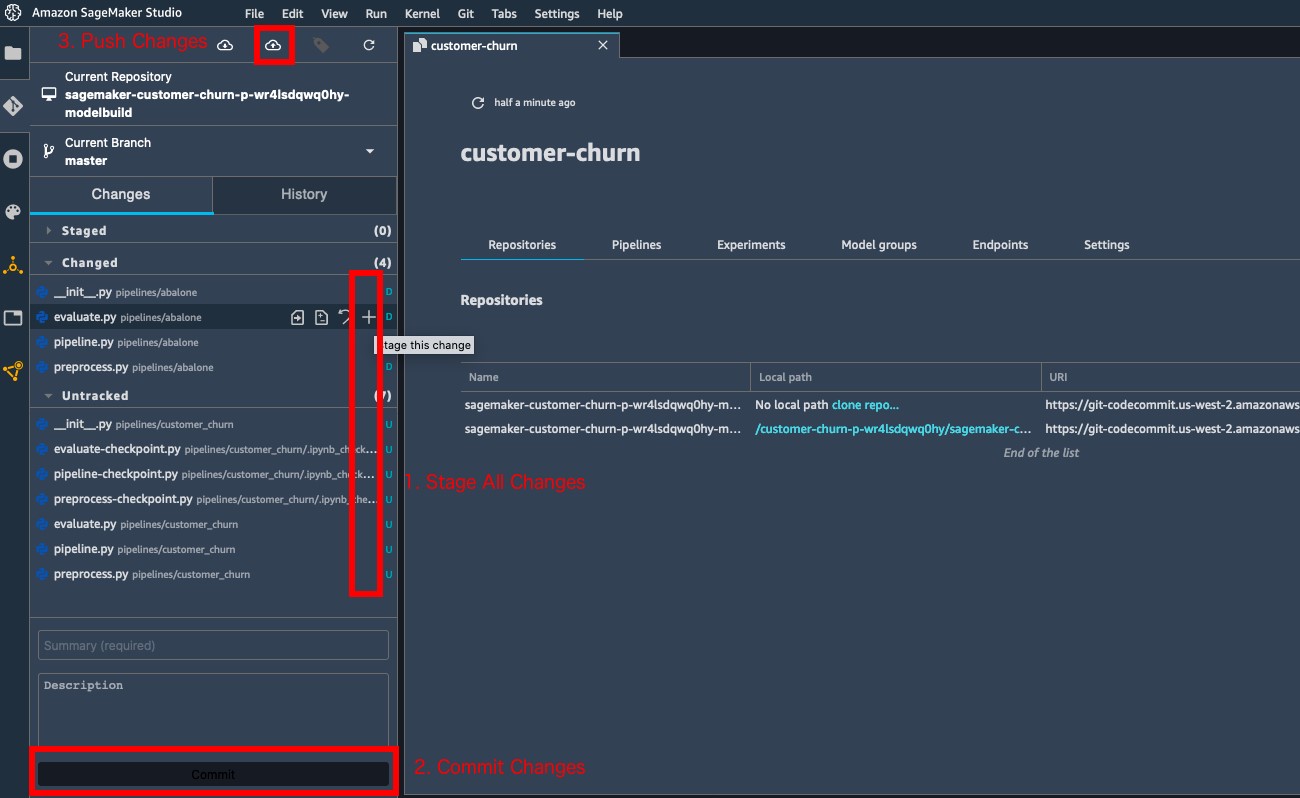The height and width of the screenshot is (798, 1300).
Task: Click the Description text area
Action: click(213, 710)
